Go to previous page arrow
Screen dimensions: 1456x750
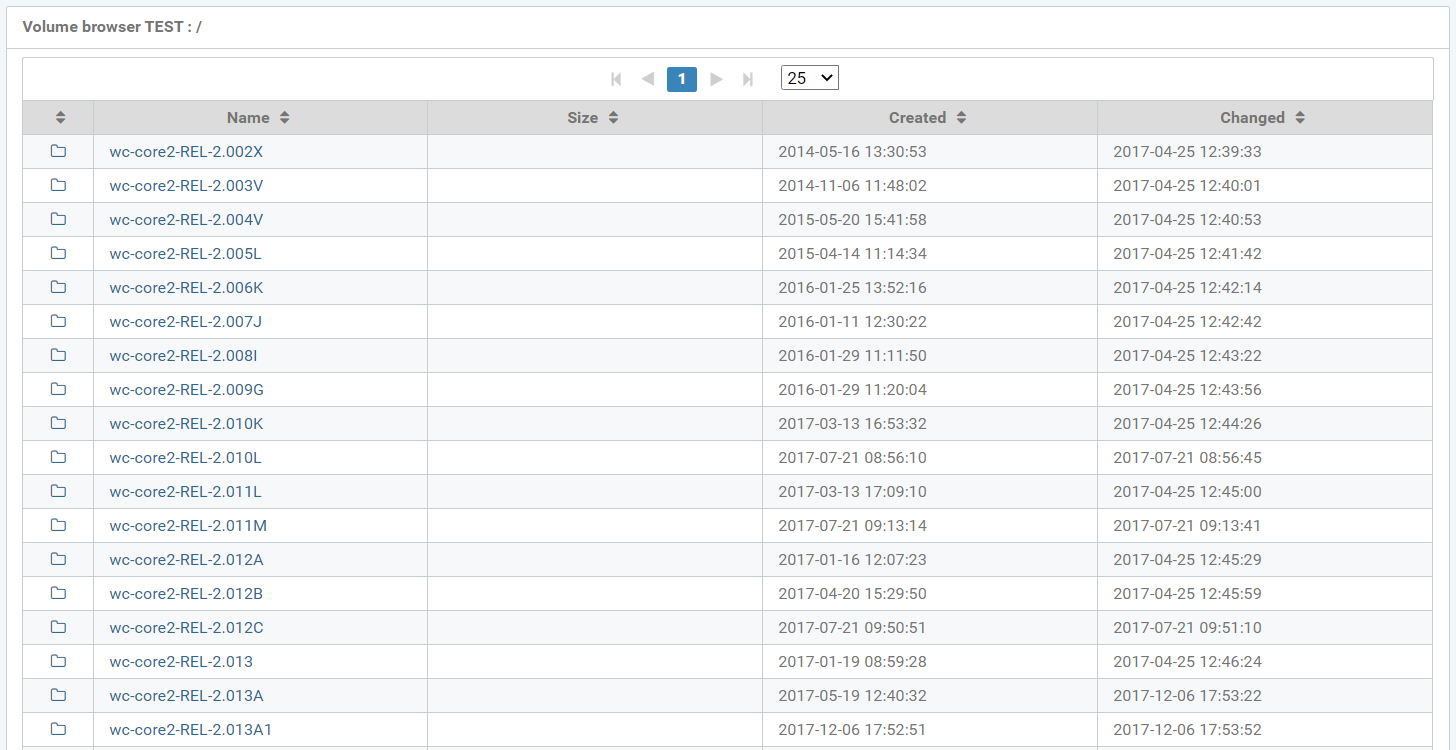[x=648, y=79]
